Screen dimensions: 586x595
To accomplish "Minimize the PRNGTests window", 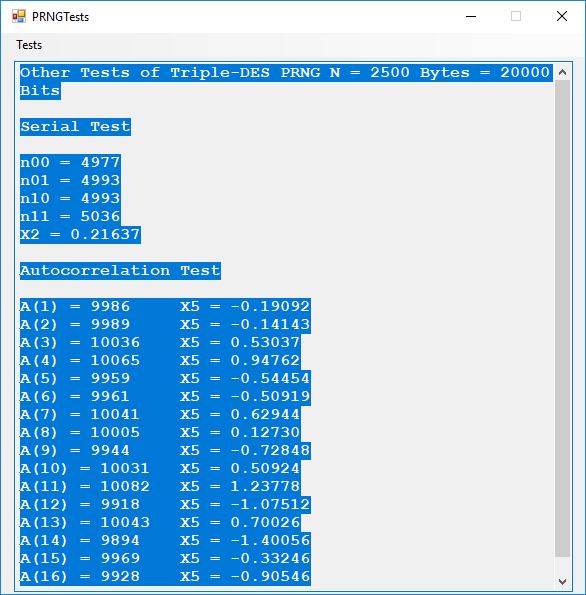I will click(x=471, y=16).
